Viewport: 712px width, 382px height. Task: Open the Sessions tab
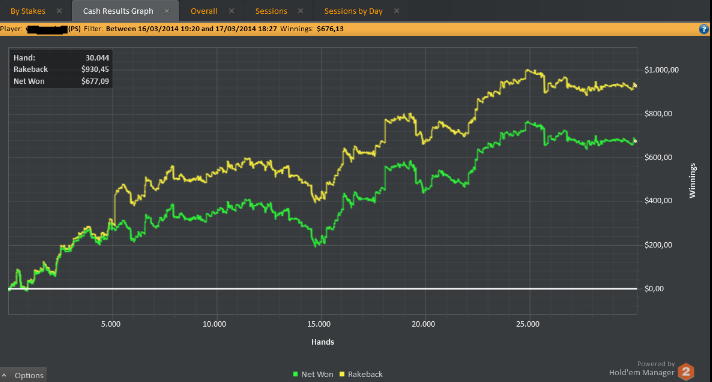(x=271, y=11)
